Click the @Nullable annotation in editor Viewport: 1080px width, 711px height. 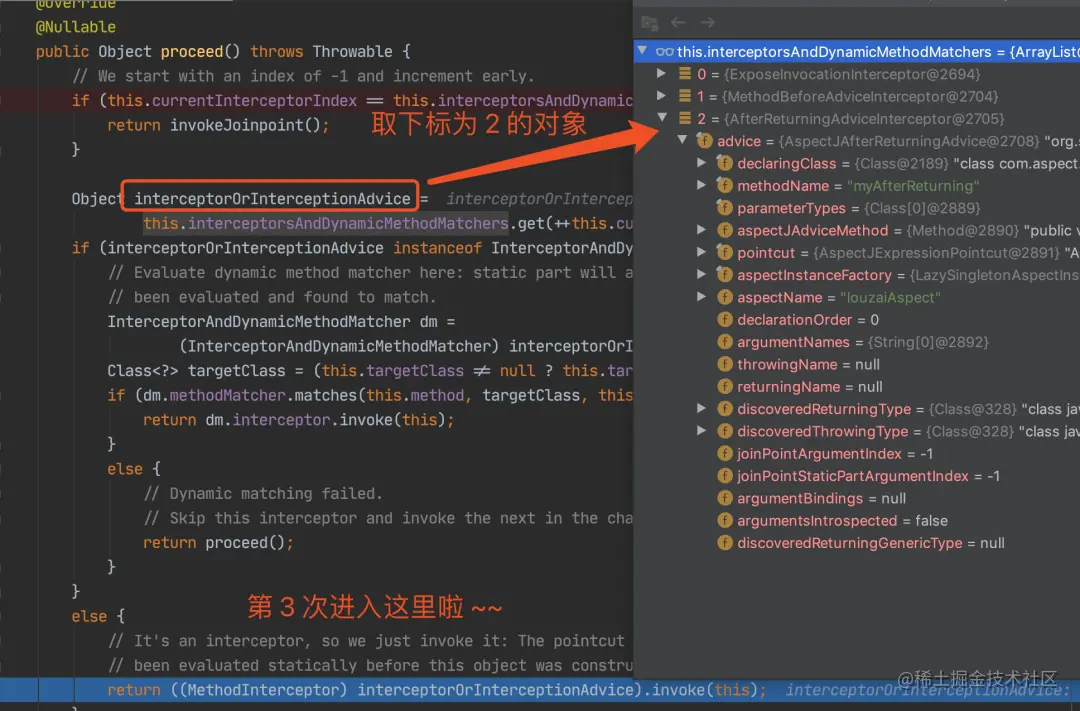tap(76, 27)
